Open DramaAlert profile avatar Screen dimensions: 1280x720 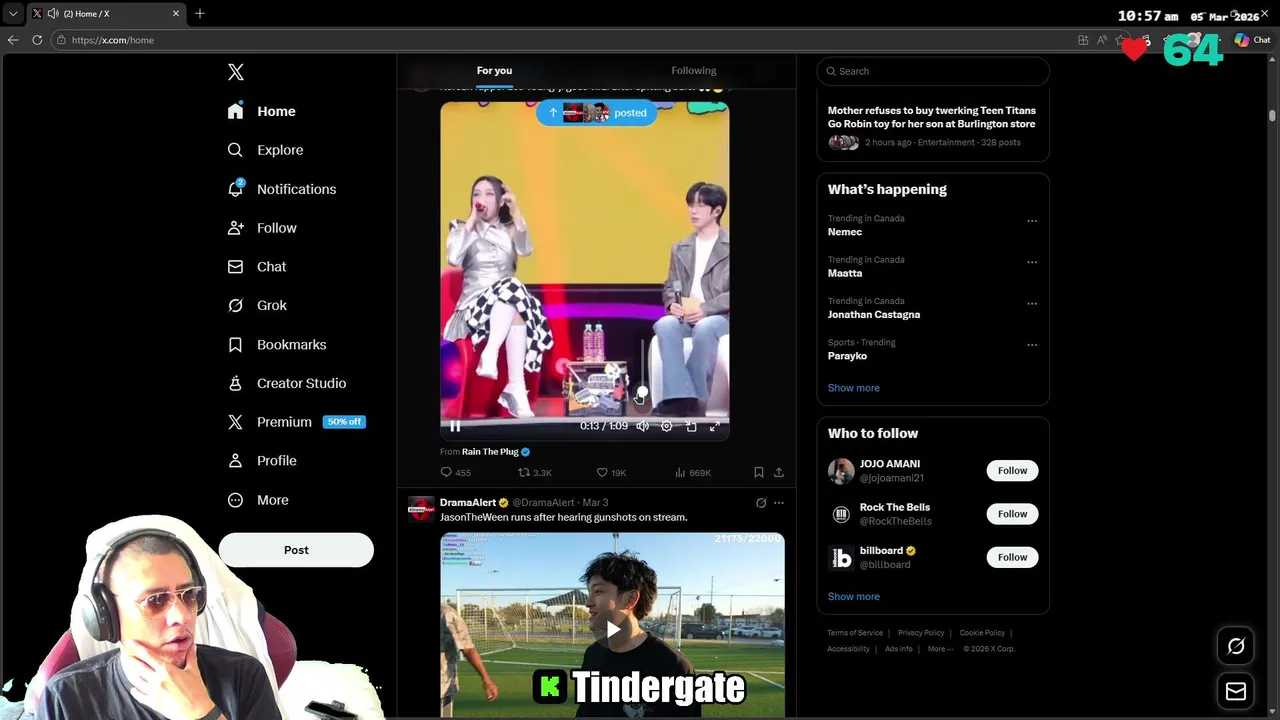pyautogui.click(x=421, y=509)
